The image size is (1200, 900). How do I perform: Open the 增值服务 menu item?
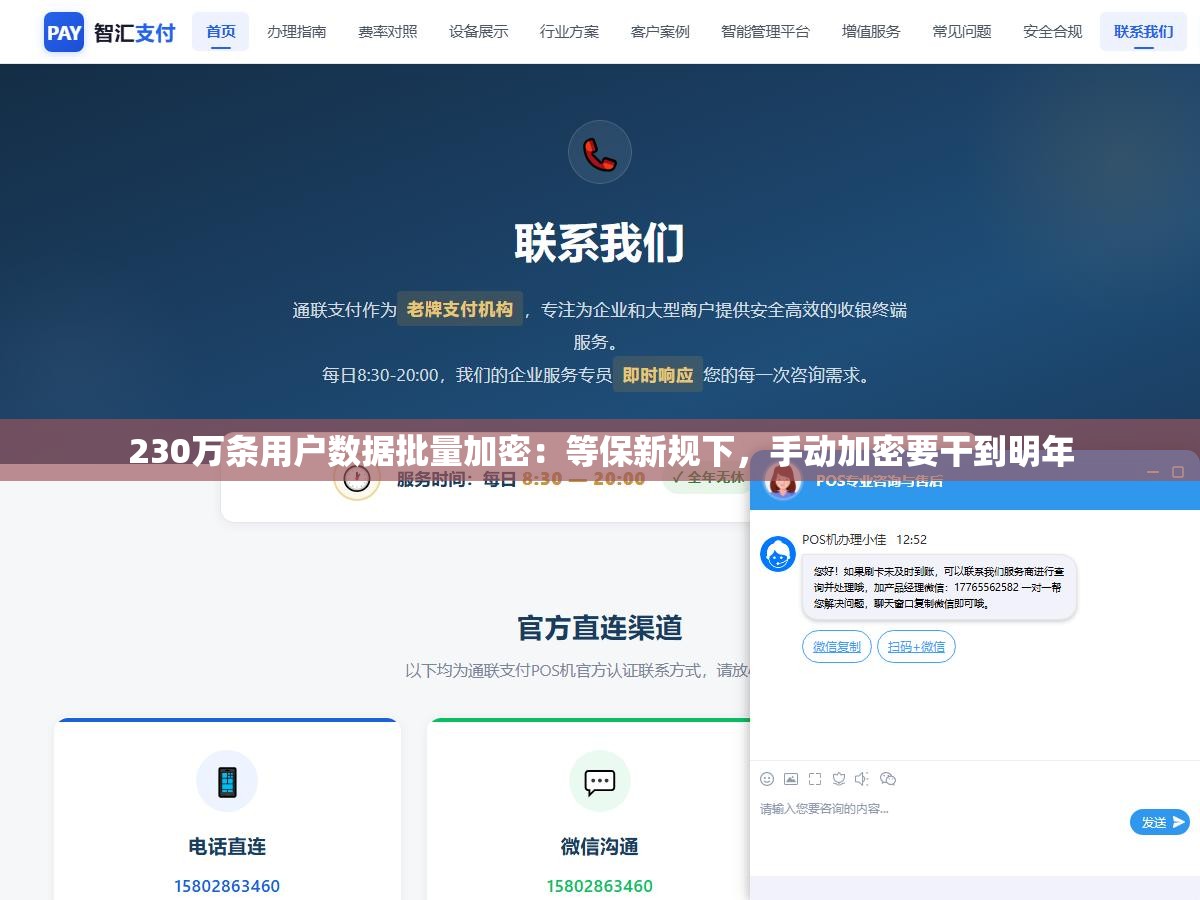871,31
